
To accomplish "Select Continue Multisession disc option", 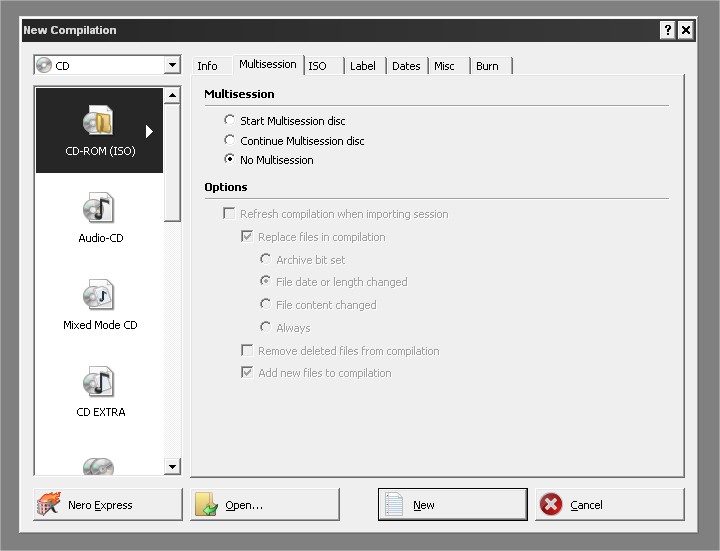I will pyautogui.click(x=230, y=141).
